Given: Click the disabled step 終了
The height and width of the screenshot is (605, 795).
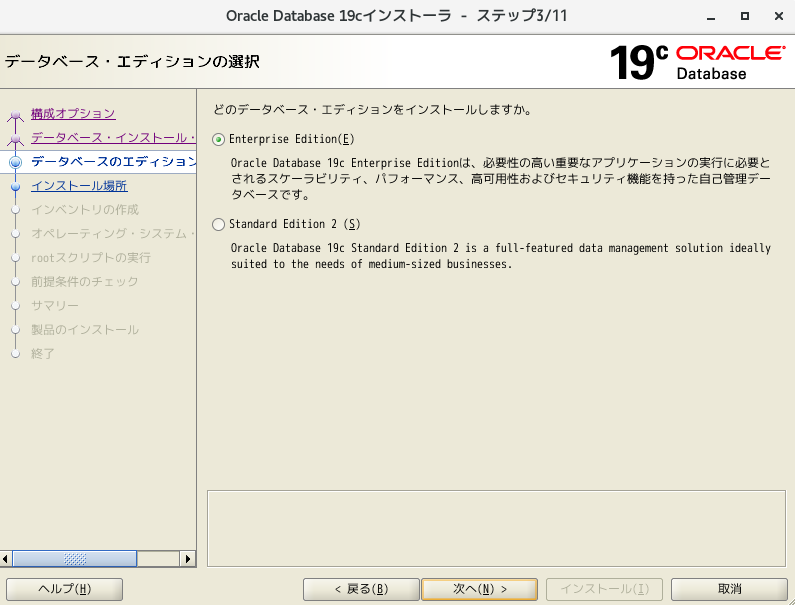Looking at the screenshot, I should [43, 353].
